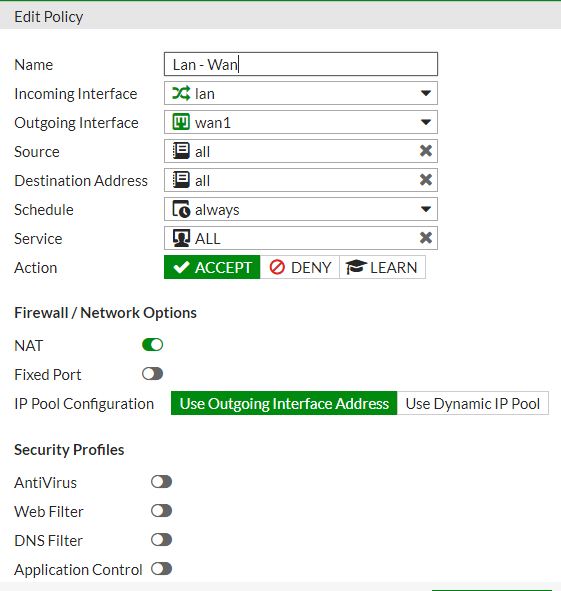Click the always schedule clock icon
561x591 pixels.
tap(181, 209)
